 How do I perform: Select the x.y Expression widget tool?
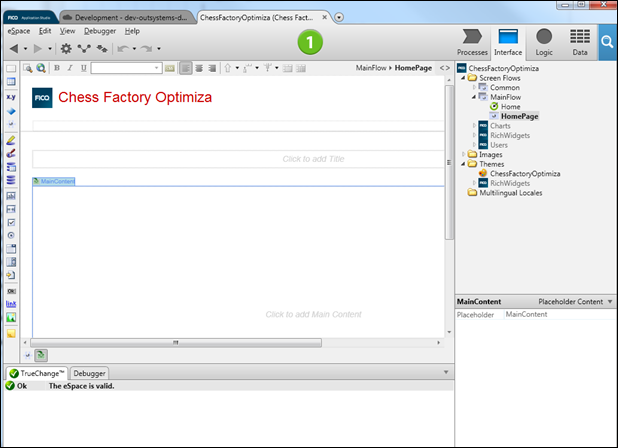[11, 97]
